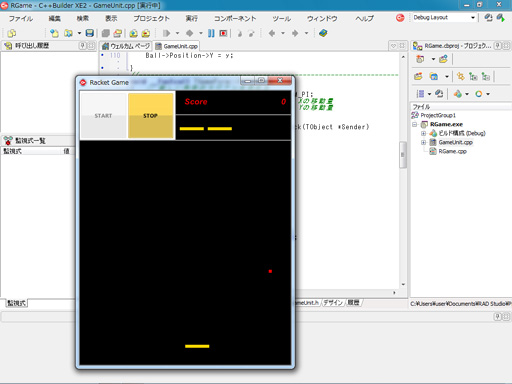Screen dimensions: 512x384
Task: Open the dropdown arrow beside Run icon
Action: 177,33
